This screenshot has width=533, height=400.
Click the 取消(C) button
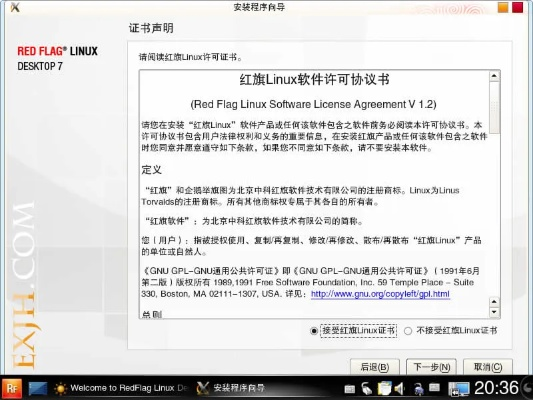[488, 367]
